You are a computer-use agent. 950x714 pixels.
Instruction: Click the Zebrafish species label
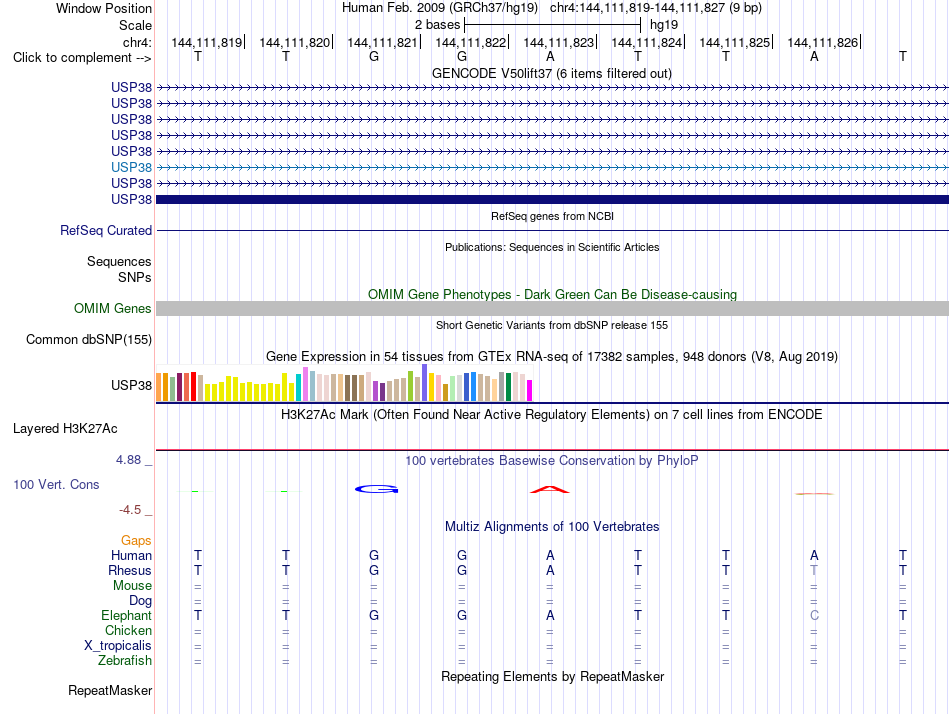pyautogui.click(x=125, y=660)
